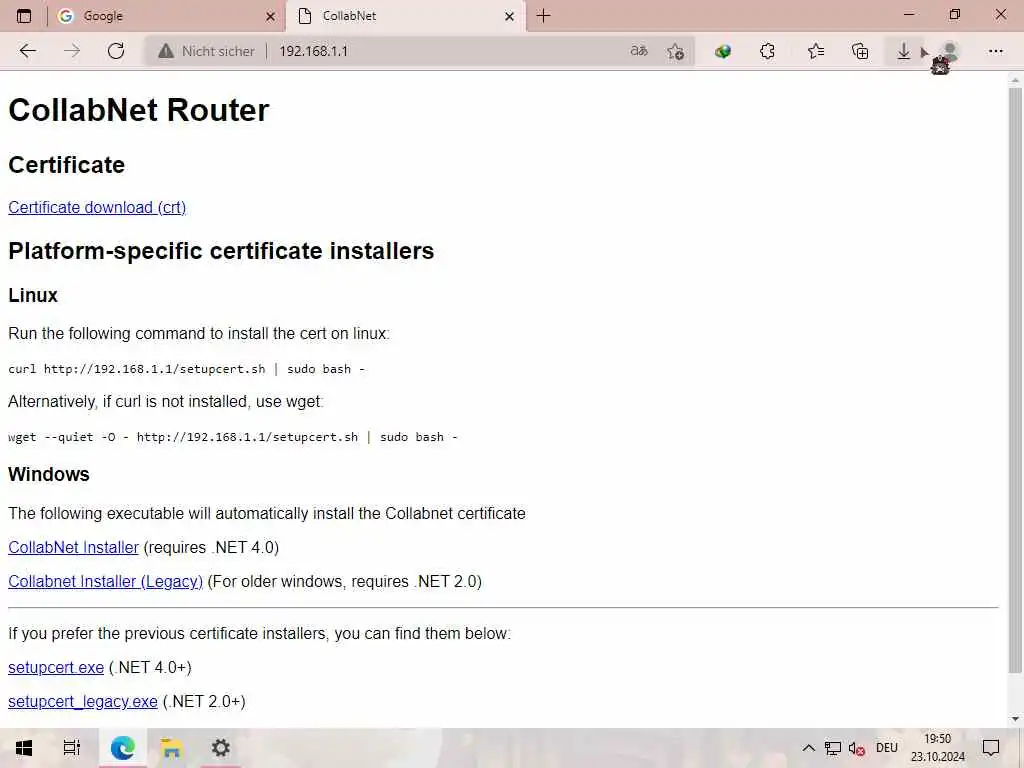Image resolution: width=1024 pixels, height=768 pixels.
Task: Open the Settings and more menu
Action: (995, 51)
